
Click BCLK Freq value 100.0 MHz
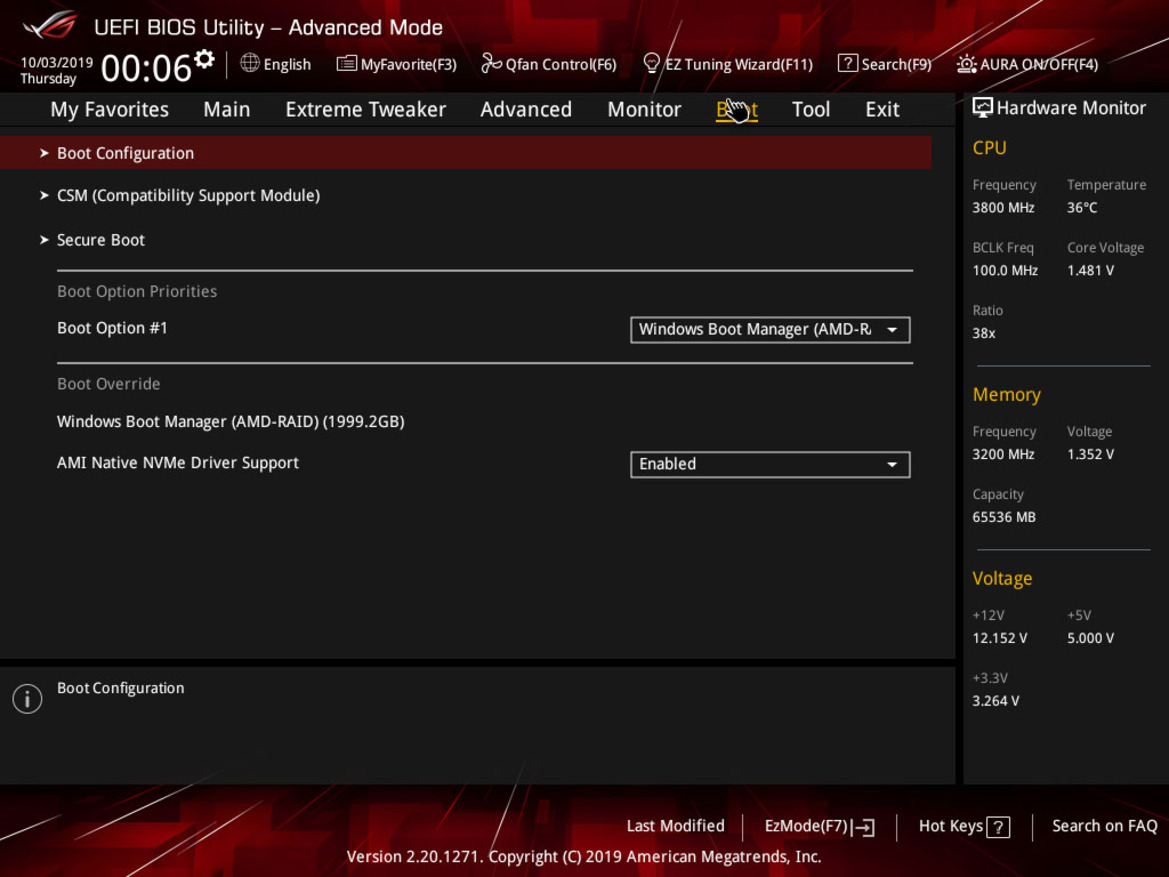tap(1005, 270)
